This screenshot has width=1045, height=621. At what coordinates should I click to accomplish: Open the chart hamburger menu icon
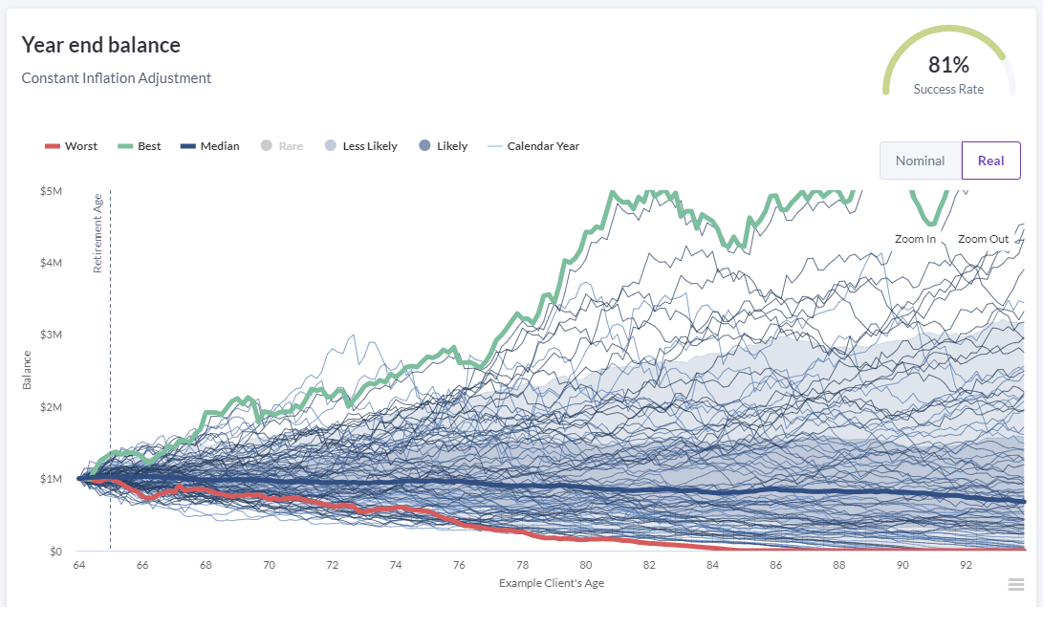[1016, 585]
